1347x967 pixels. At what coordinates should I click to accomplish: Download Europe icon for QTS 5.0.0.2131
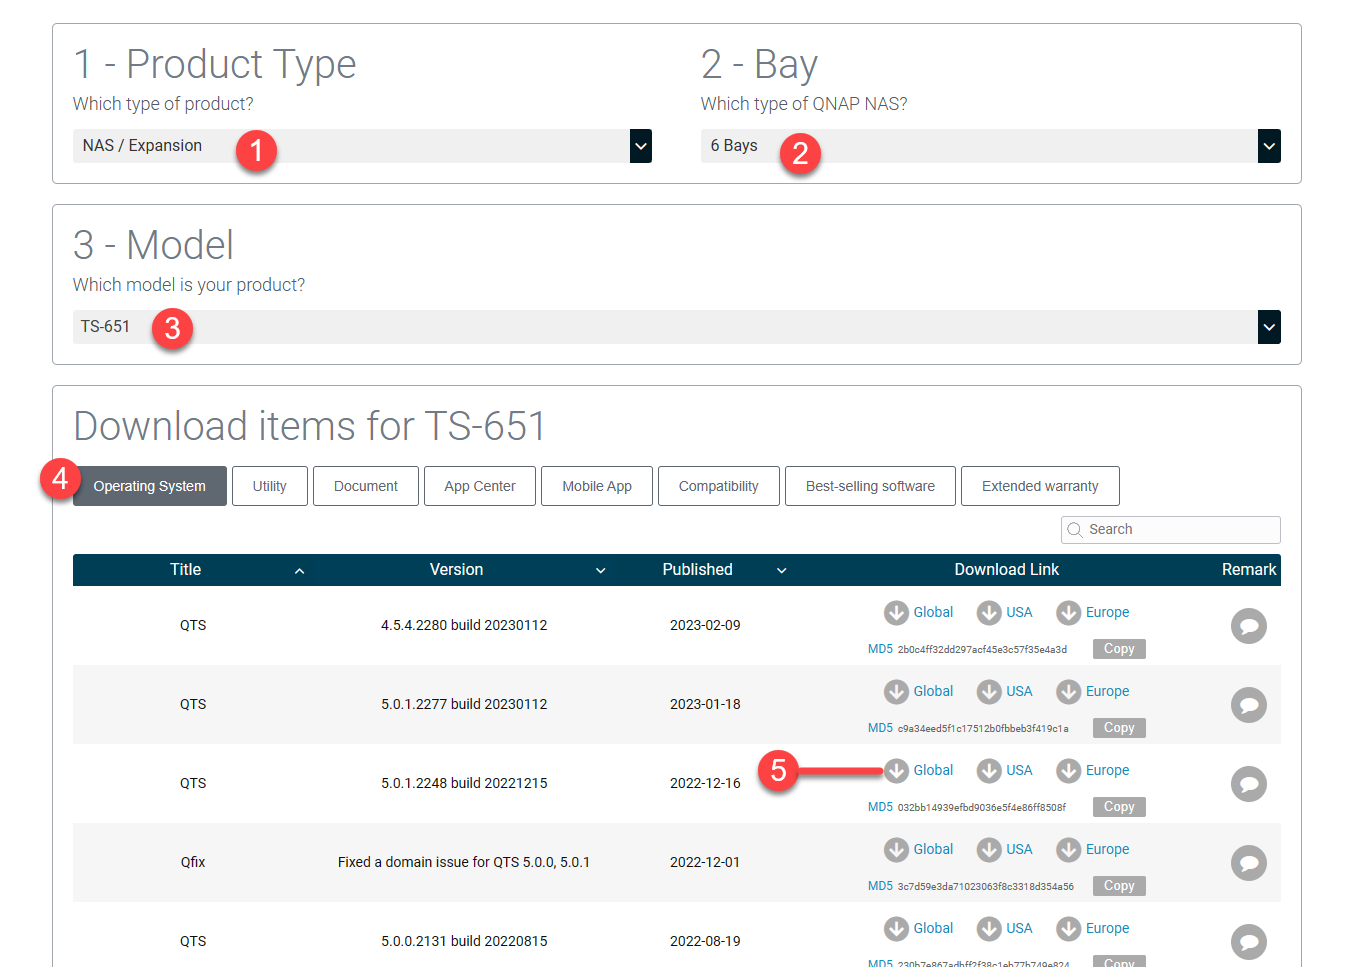[1069, 928]
